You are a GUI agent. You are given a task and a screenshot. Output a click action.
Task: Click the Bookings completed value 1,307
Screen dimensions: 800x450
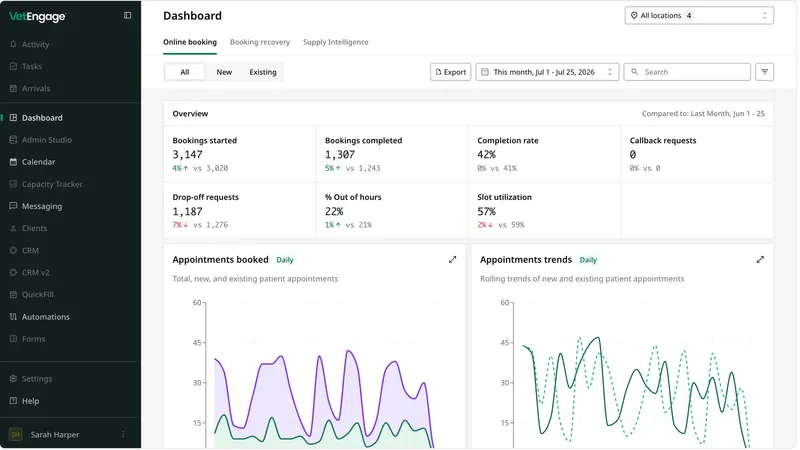pos(340,155)
